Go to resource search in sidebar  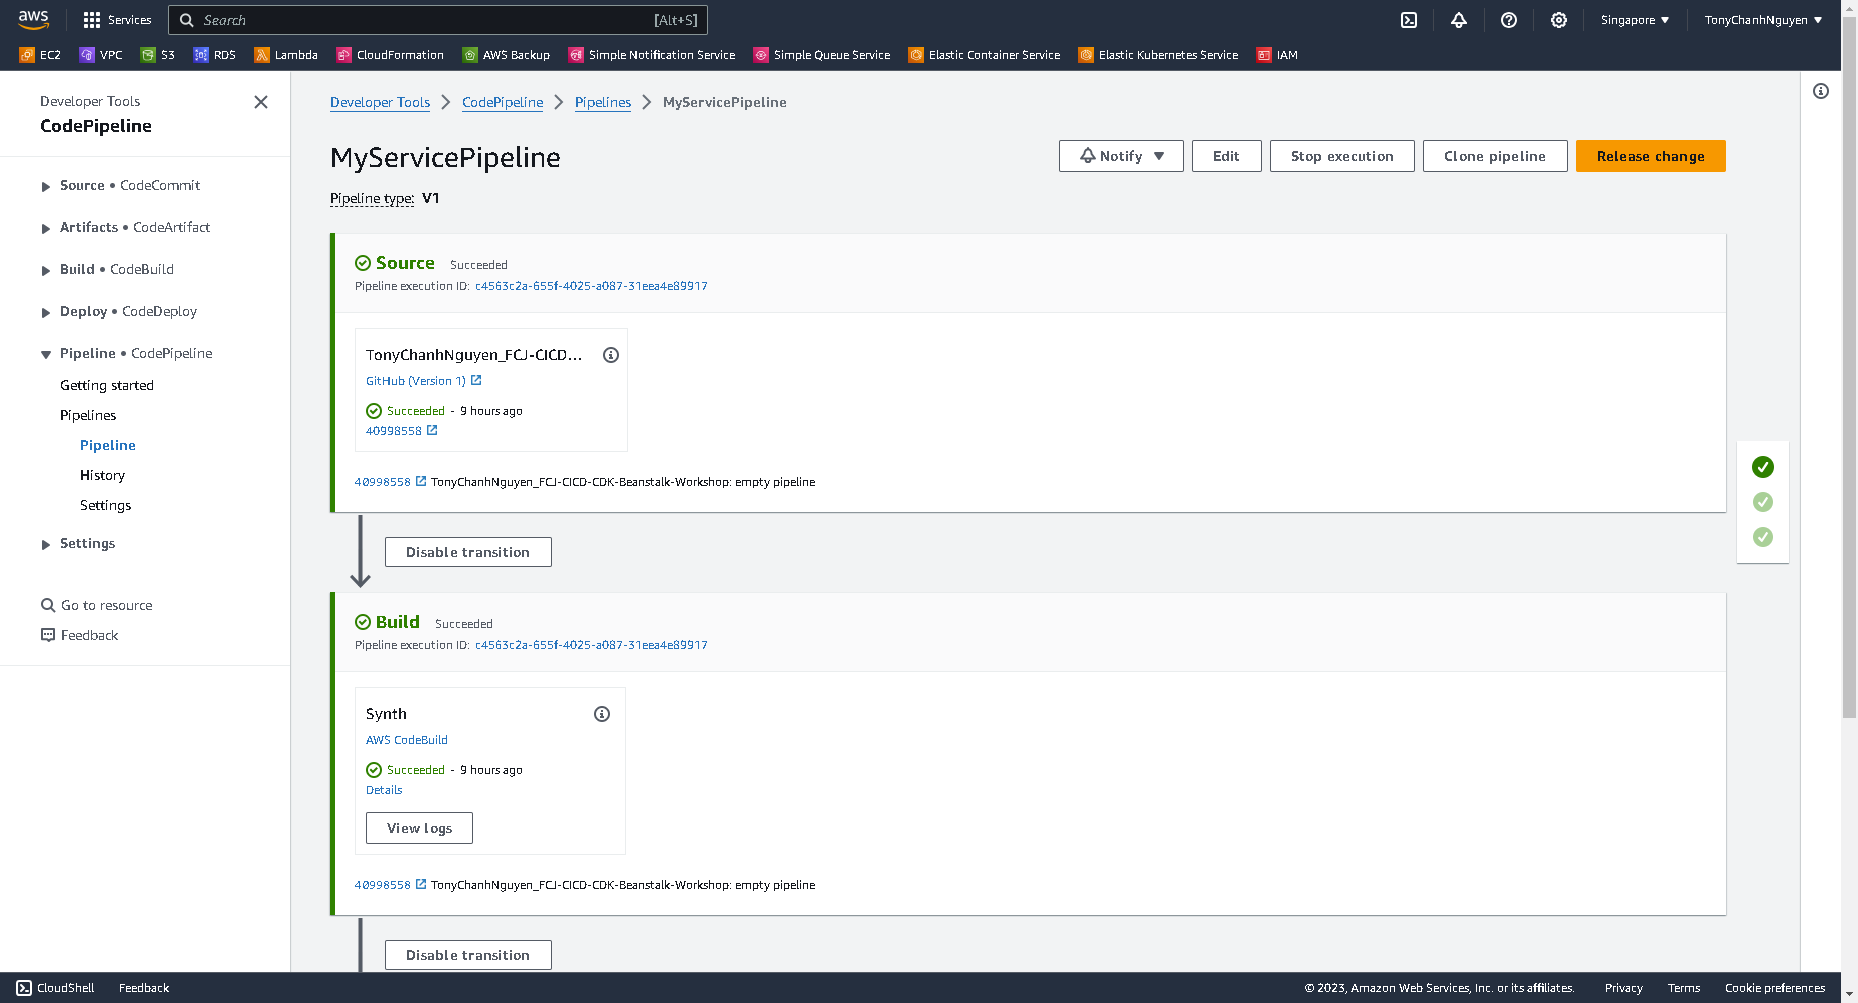[x=97, y=605]
